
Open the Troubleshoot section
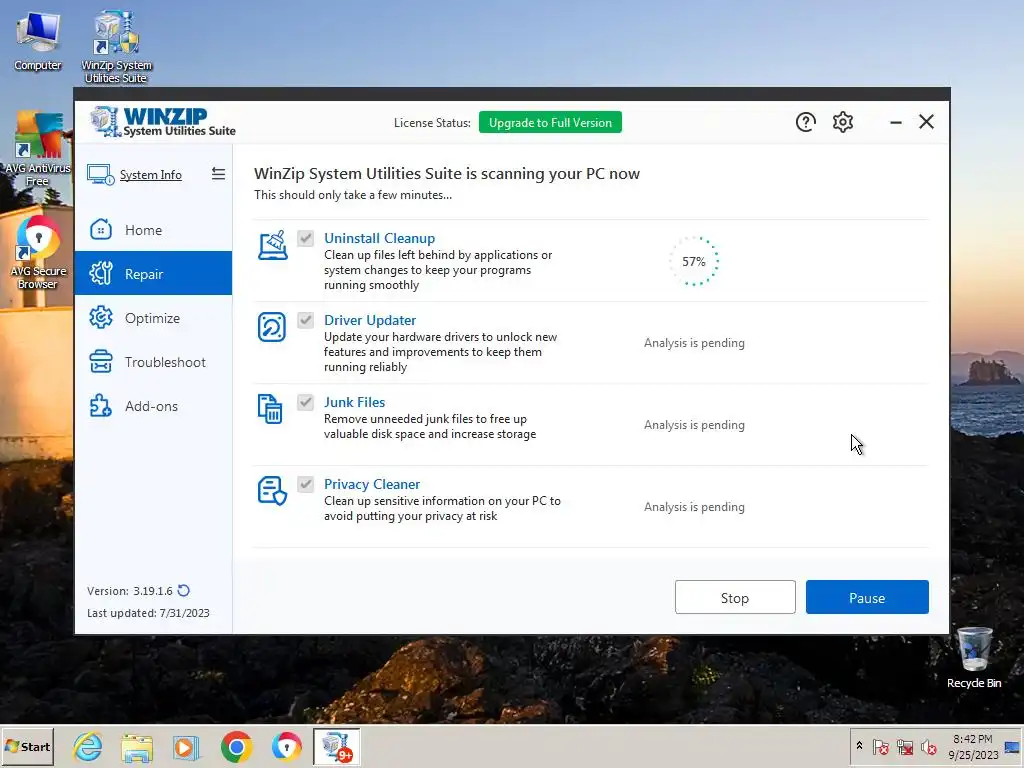tap(153, 362)
